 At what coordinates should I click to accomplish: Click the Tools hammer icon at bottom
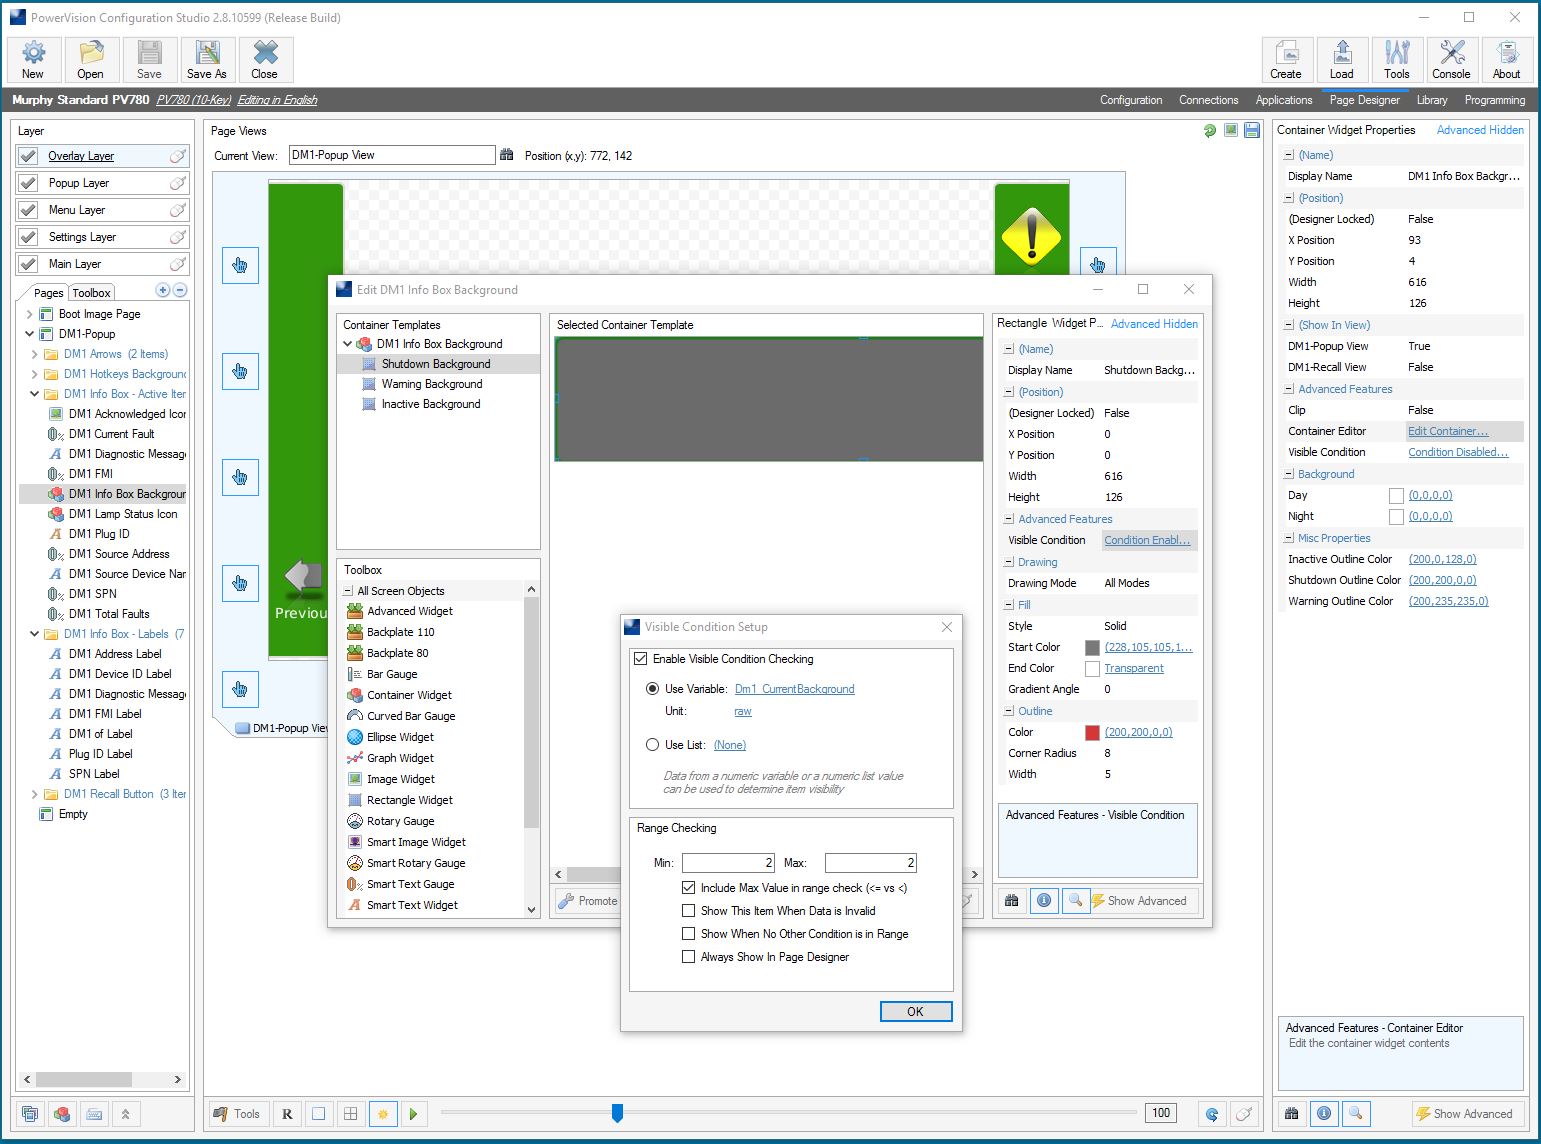tap(237, 1114)
